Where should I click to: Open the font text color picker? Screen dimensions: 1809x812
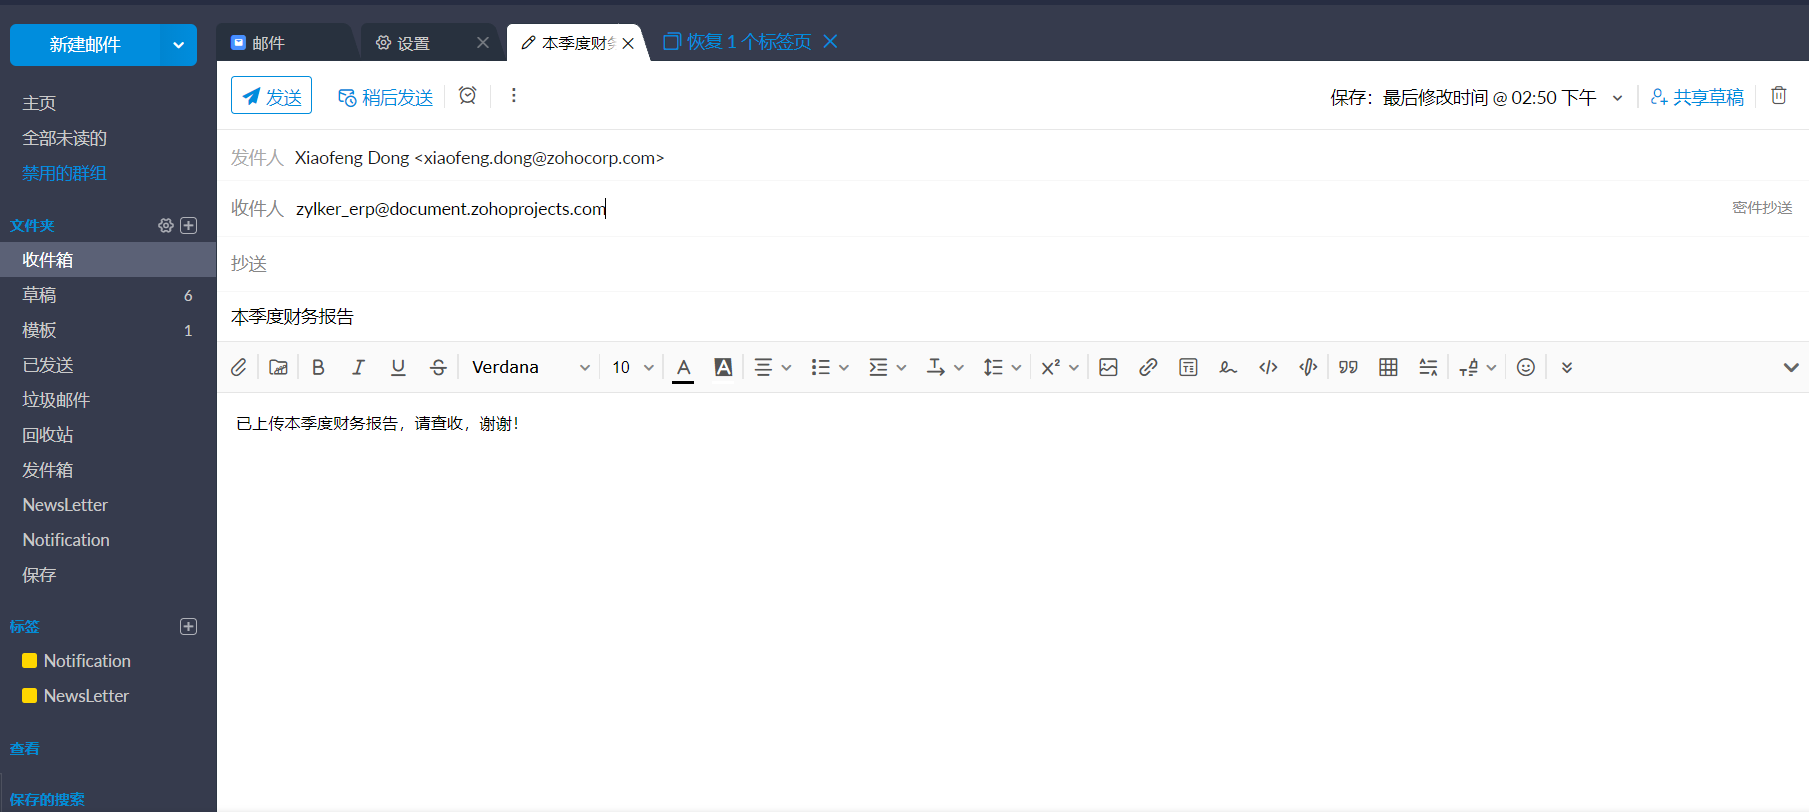(x=683, y=367)
